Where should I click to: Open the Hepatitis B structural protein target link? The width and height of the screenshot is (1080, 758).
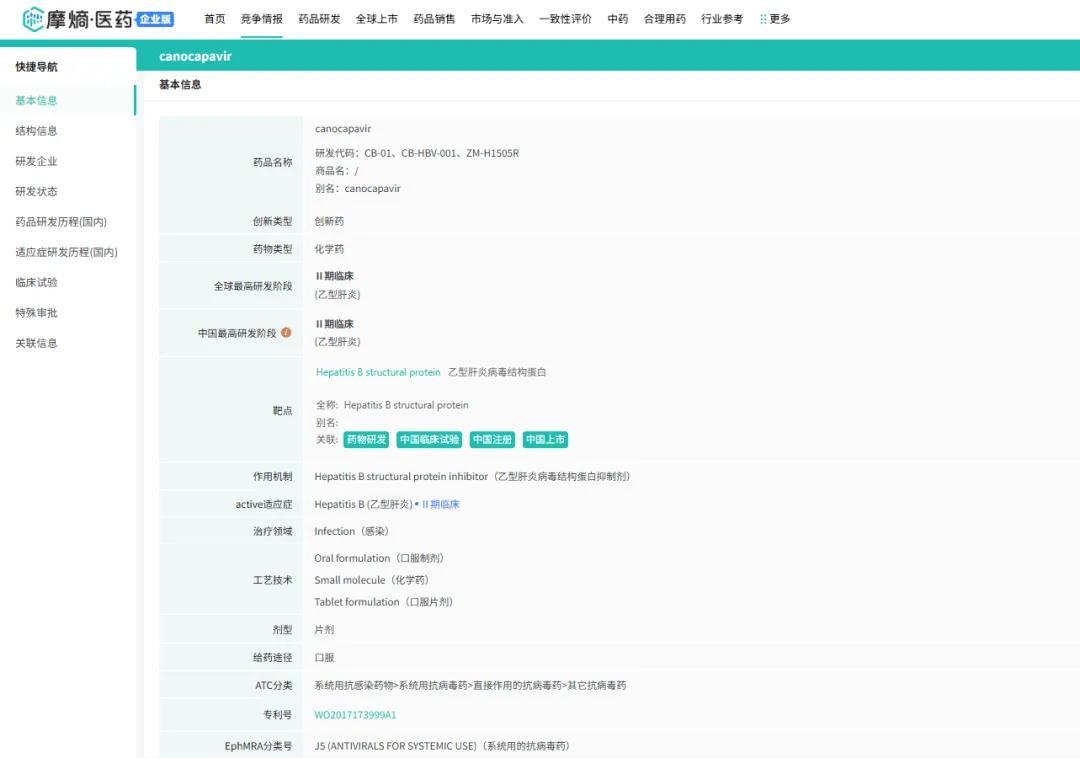point(378,371)
